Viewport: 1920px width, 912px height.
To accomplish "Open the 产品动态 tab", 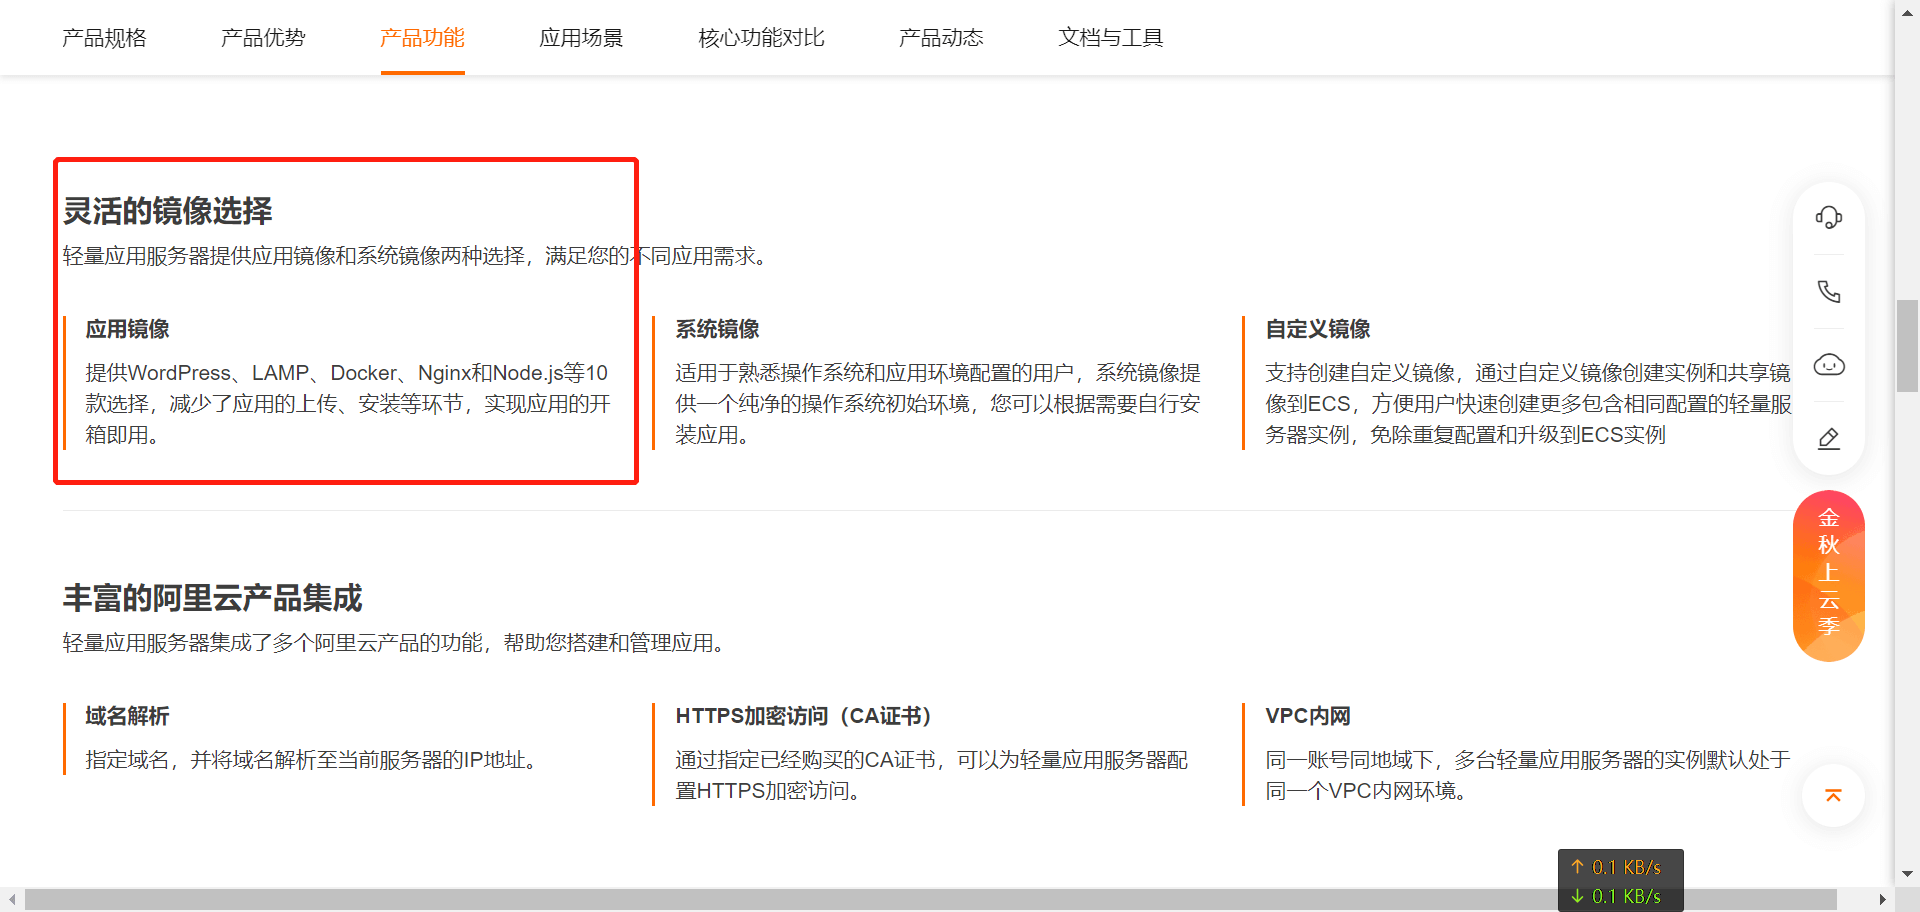I will tap(941, 38).
